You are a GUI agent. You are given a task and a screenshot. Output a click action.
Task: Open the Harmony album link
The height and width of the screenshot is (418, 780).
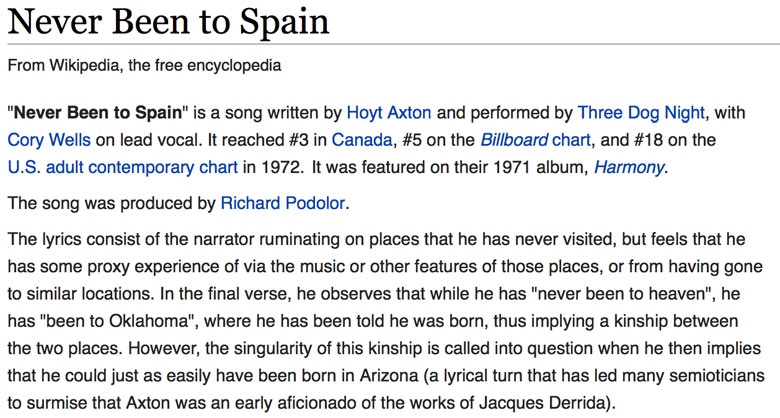(629, 168)
